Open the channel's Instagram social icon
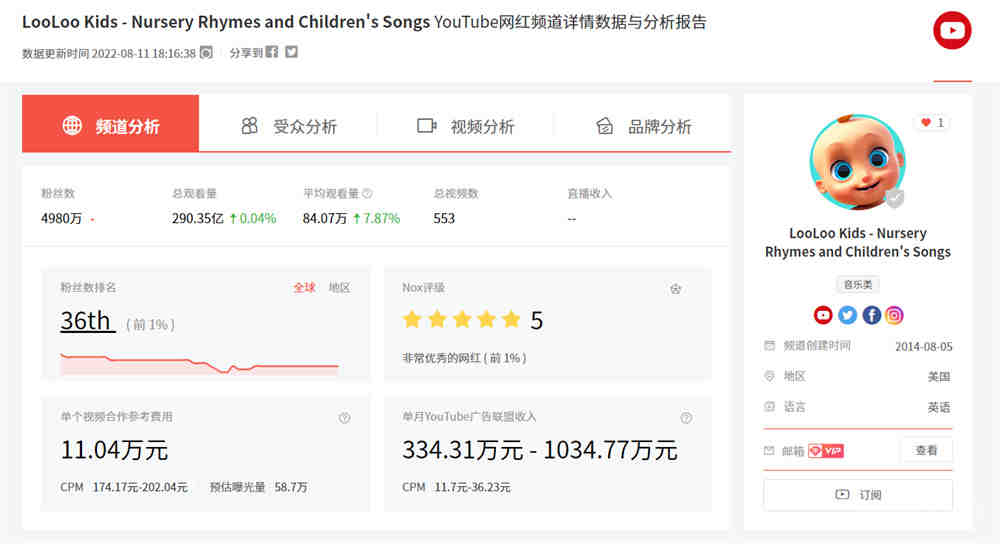Screen dimensions: 1000x544 [894, 315]
